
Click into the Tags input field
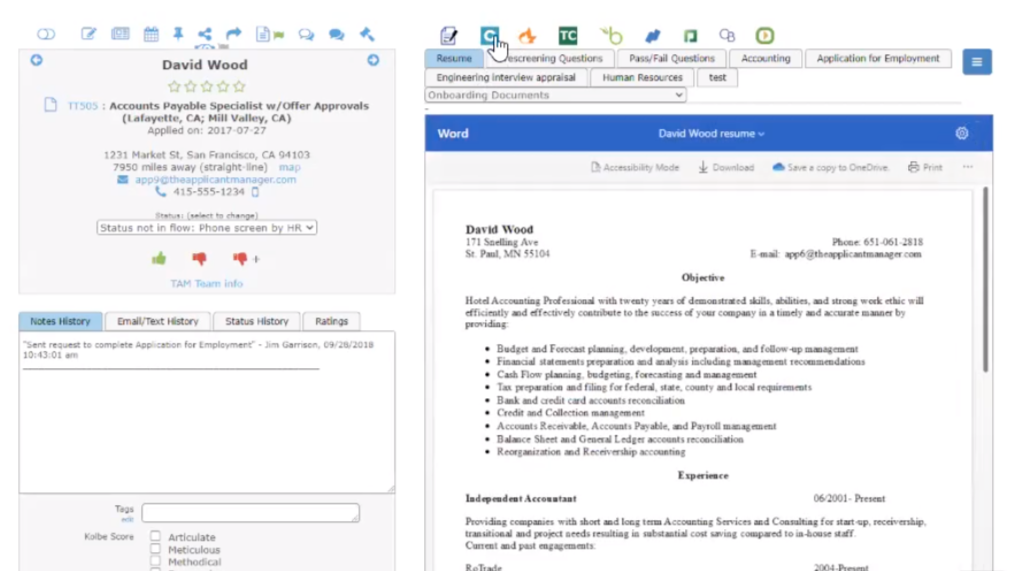coord(251,512)
